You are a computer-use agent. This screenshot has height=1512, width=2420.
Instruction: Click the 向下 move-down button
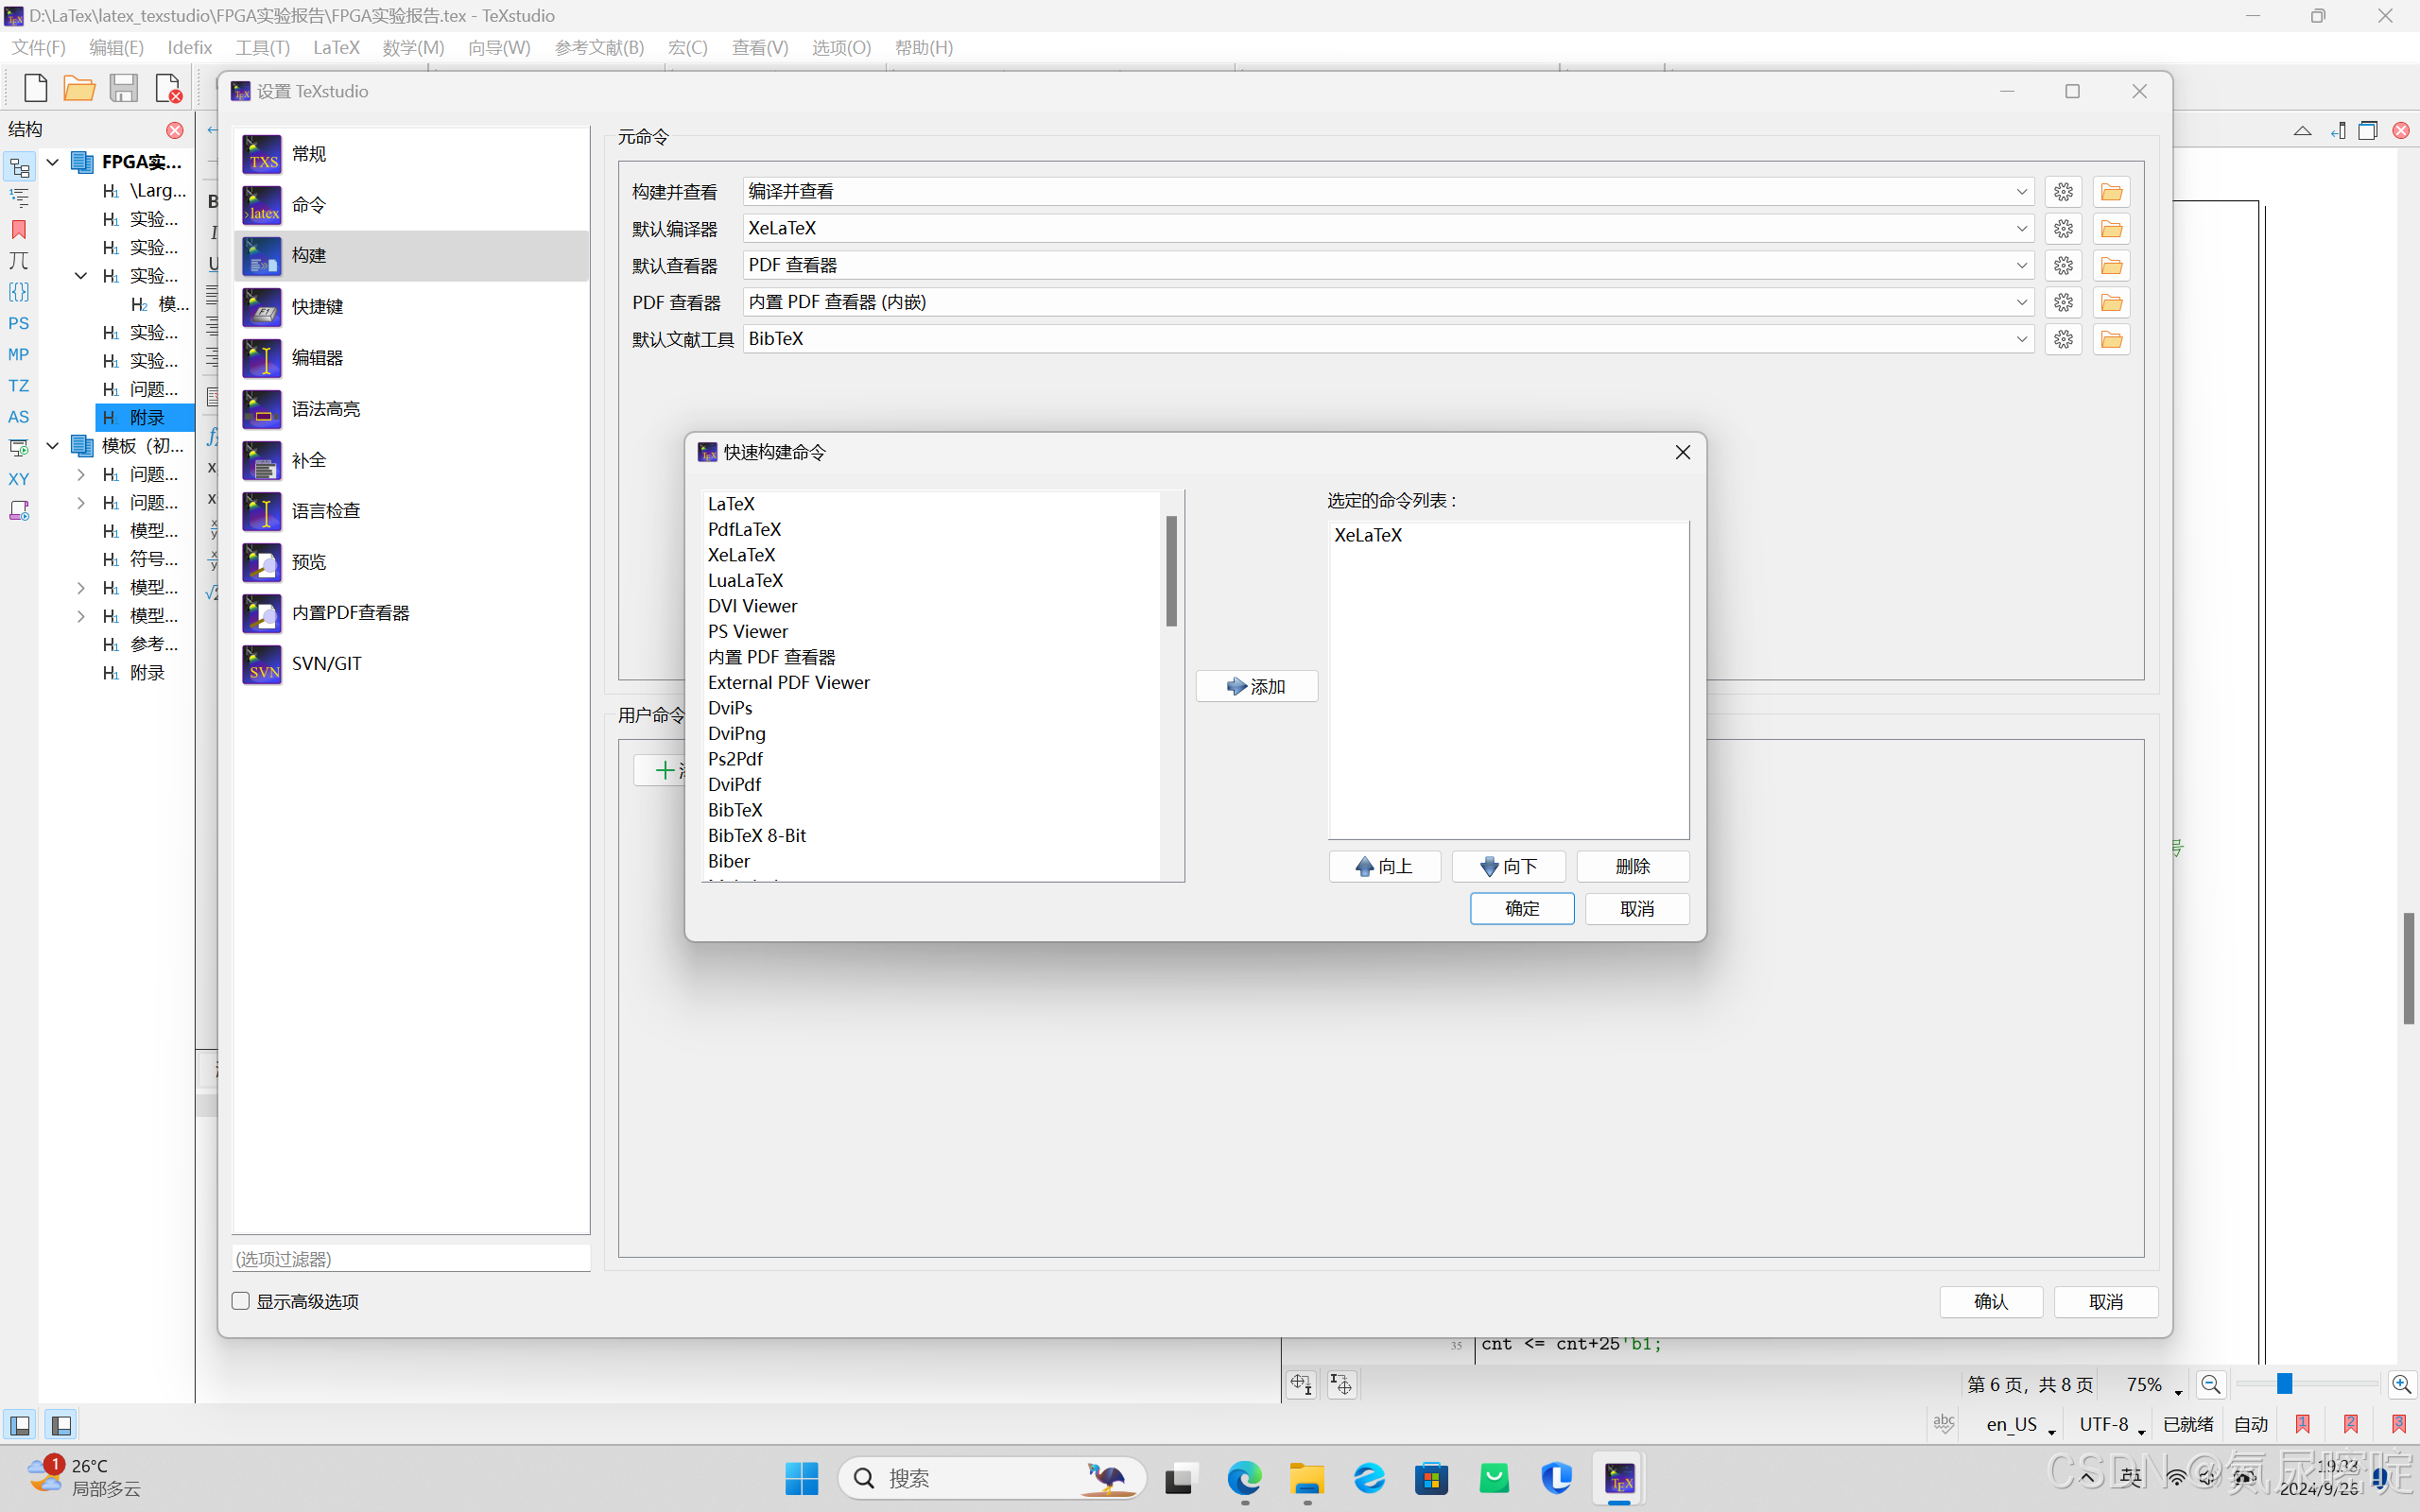[x=1508, y=866]
